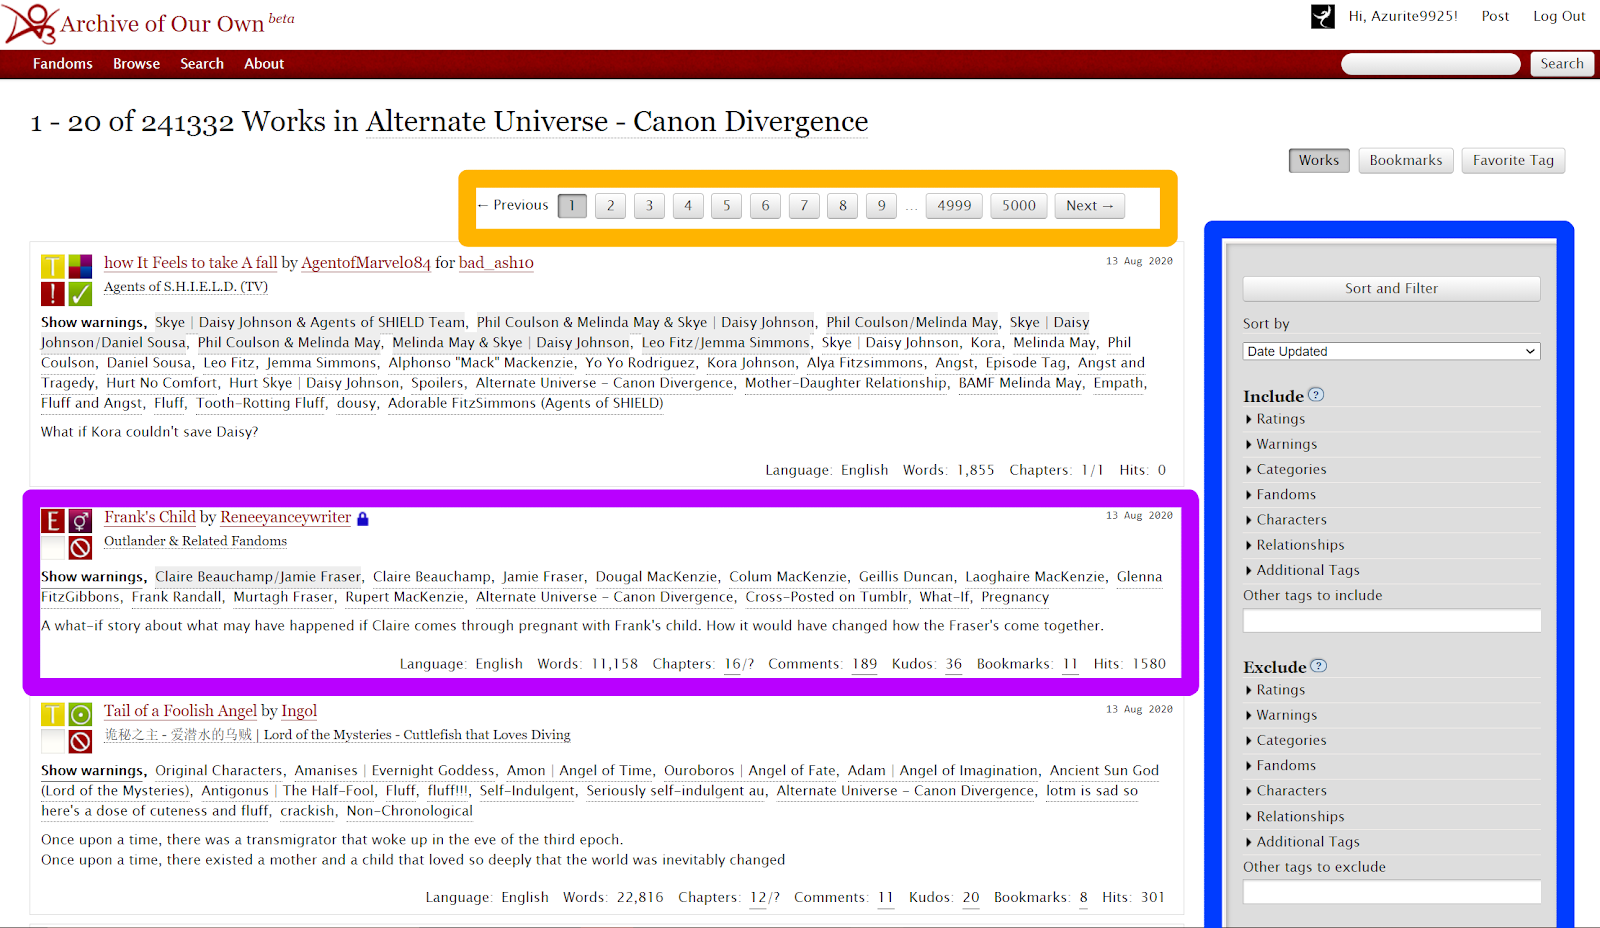Click the red exclamation warning icon for 'how It Feels to take A fall'
The height and width of the screenshot is (928, 1600).
(53, 294)
